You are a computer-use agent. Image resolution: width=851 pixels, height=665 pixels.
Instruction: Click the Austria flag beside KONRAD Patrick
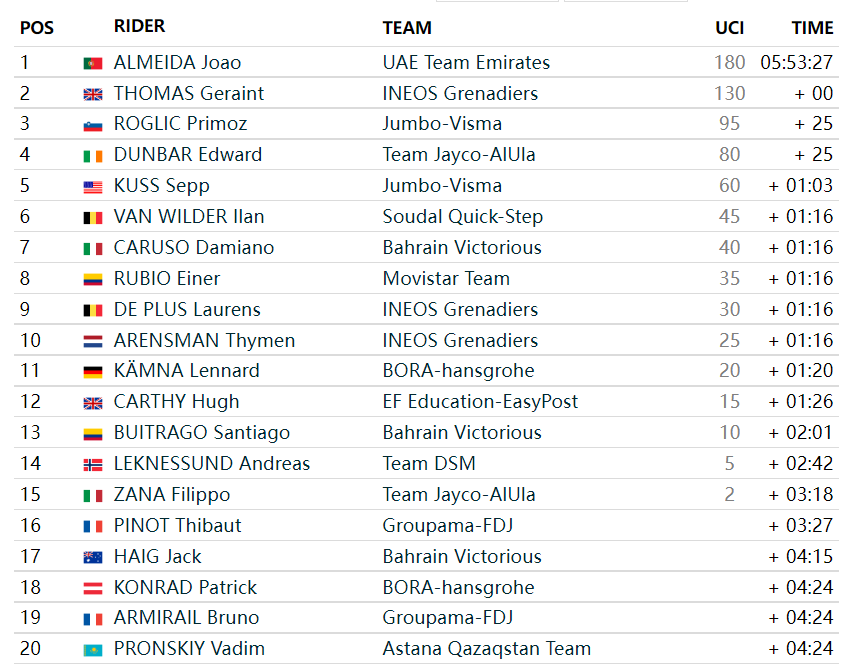coord(93,588)
